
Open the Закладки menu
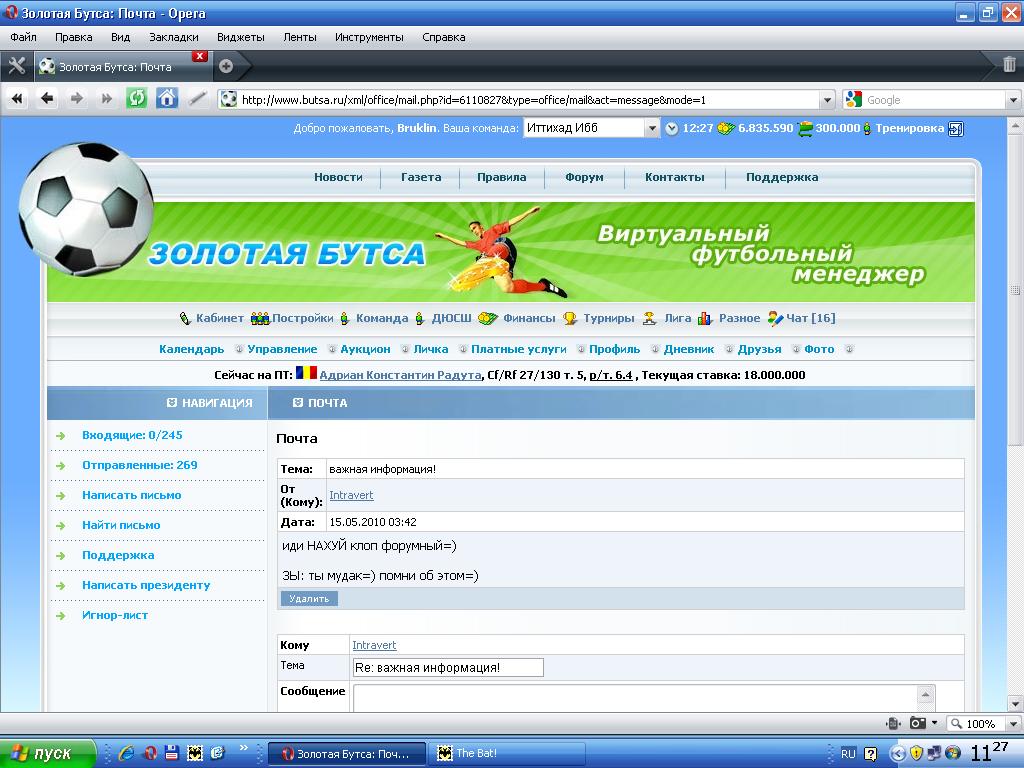point(173,37)
